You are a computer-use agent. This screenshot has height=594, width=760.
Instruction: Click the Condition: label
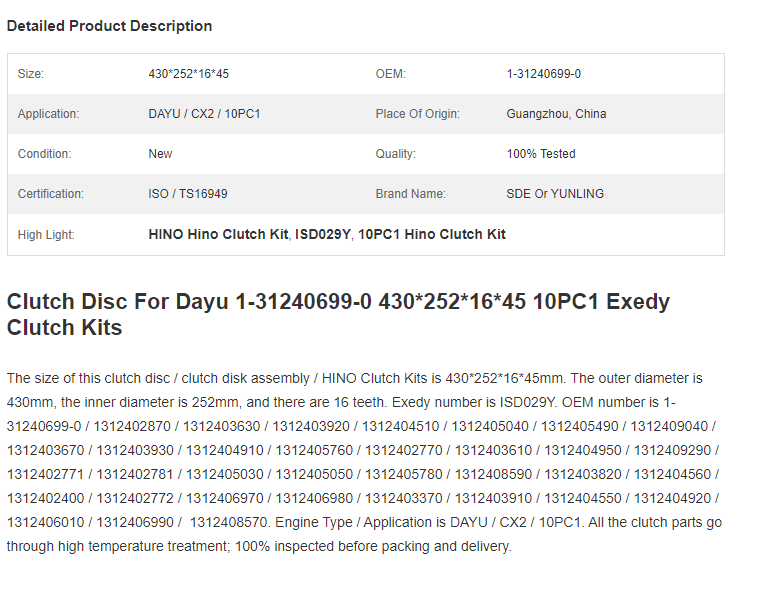45,154
